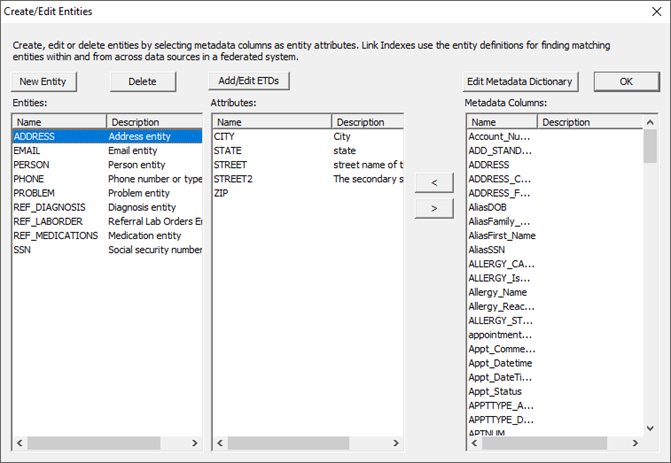Select the STREET attribute
The image size is (671, 463).
[308, 165]
